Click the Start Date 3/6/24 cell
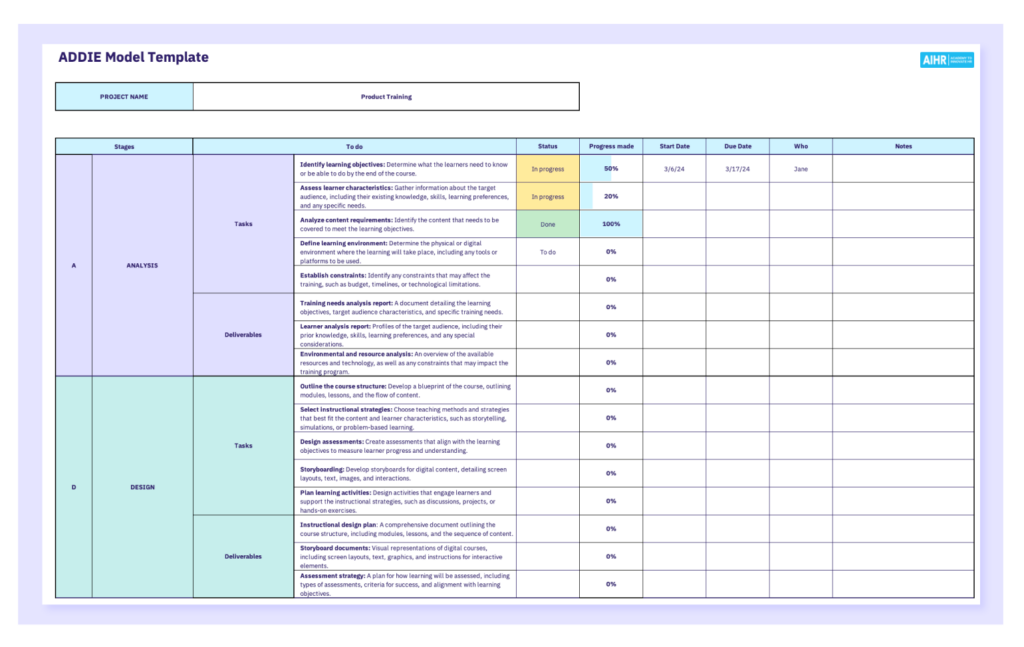Image resolution: width=1024 pixels, height=647 pixels. coord(675,168)
